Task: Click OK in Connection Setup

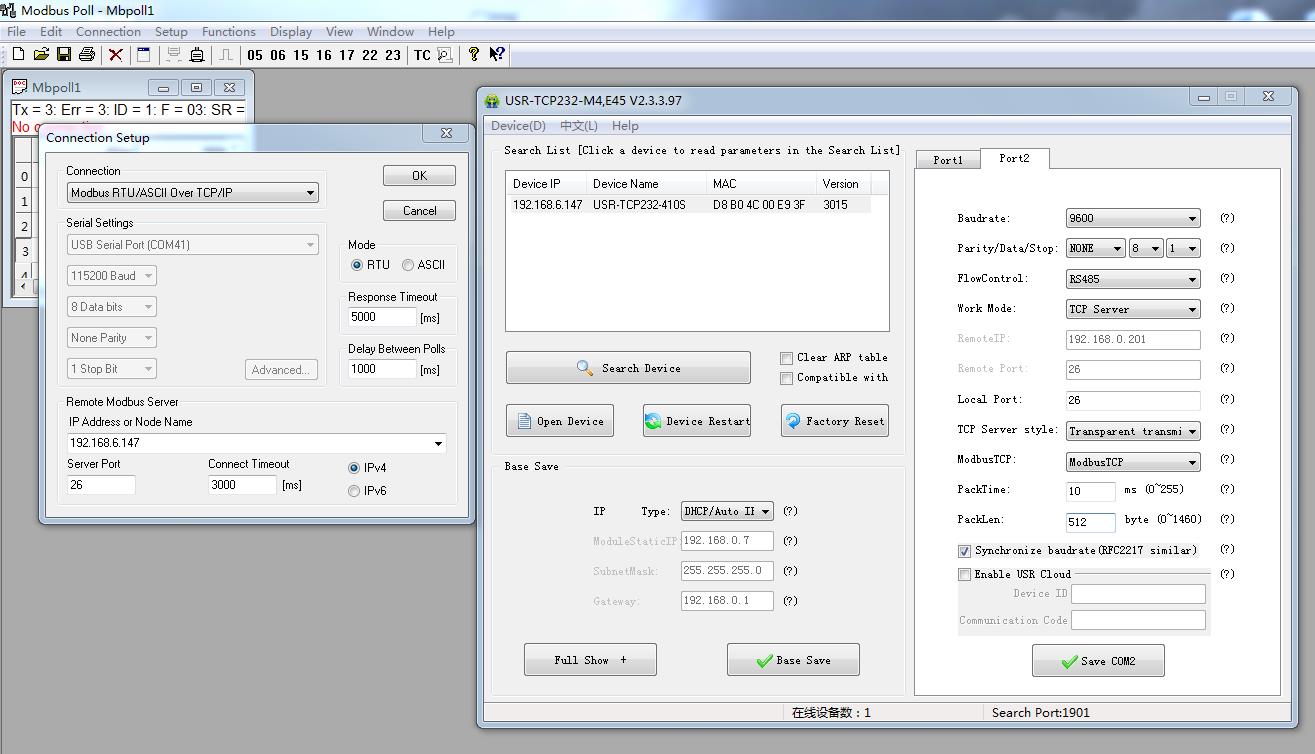Action: pos(419,175)
